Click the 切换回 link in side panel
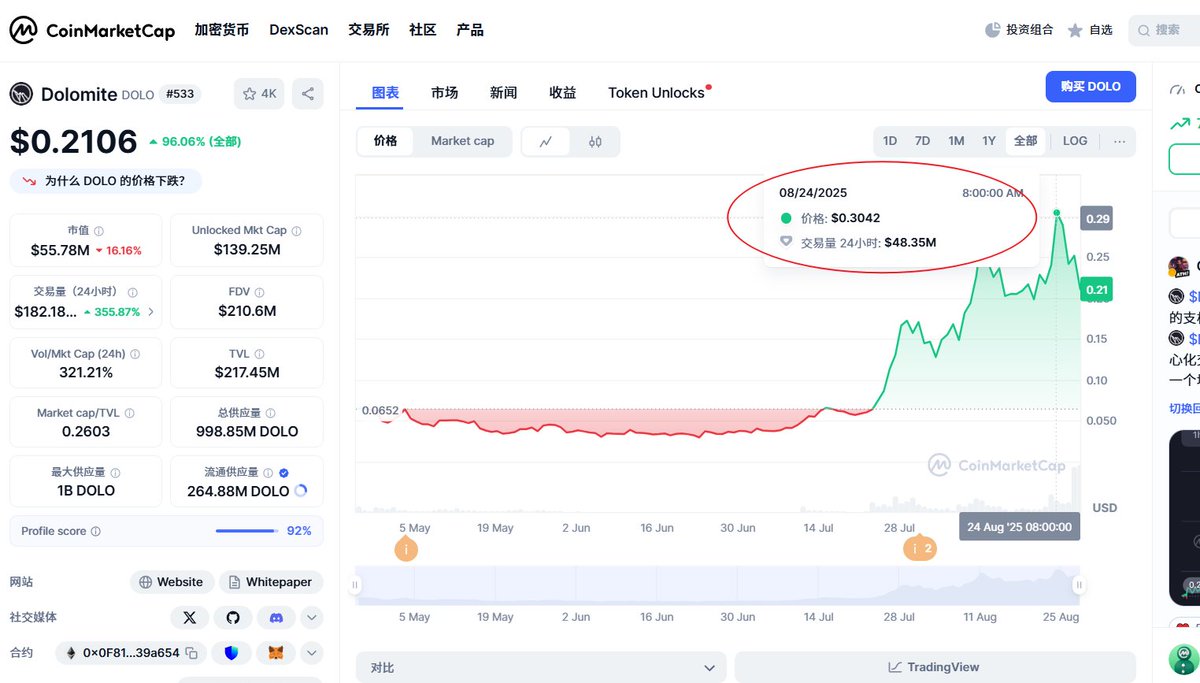The width and height of the screenshot is (1200, 683). (x=1185, y=408)
